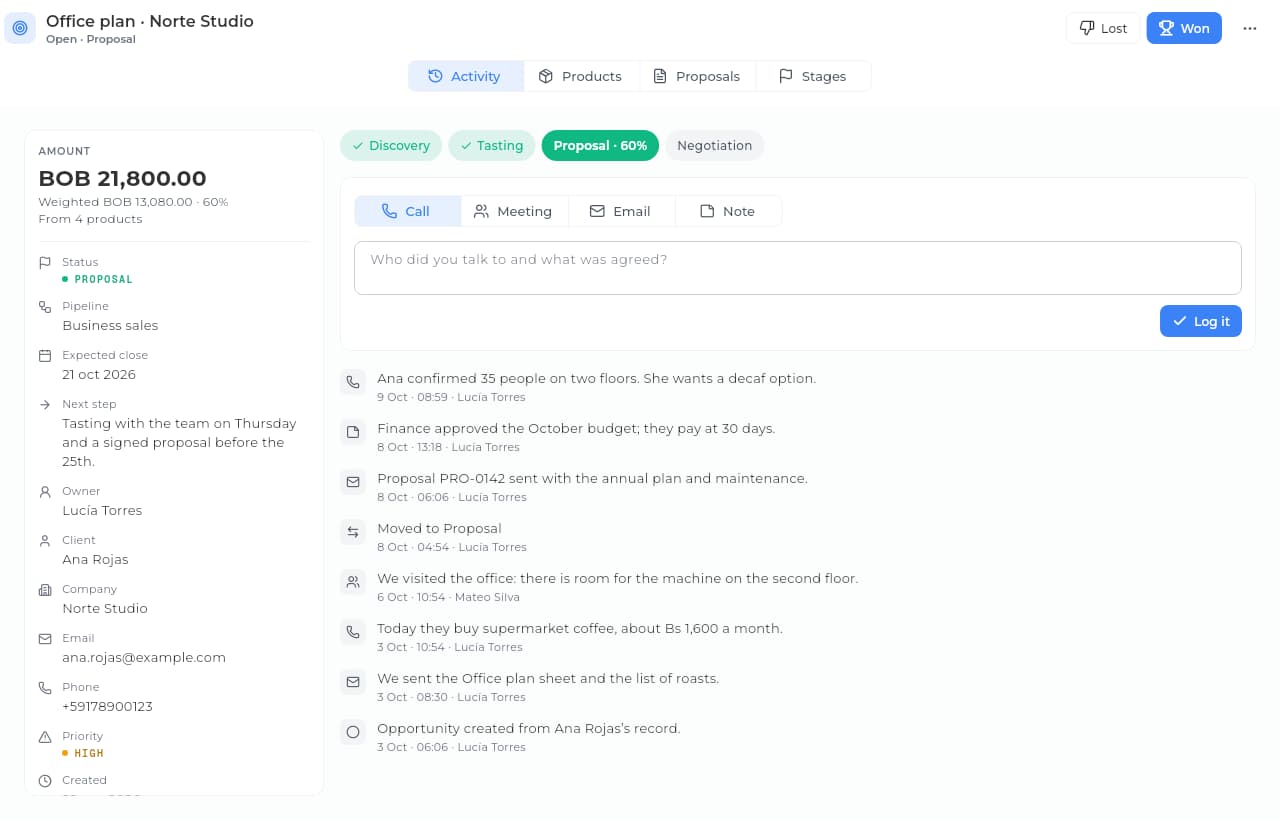
Task: Click the arrow icon next to Next step
Action: tap(45, 405)
